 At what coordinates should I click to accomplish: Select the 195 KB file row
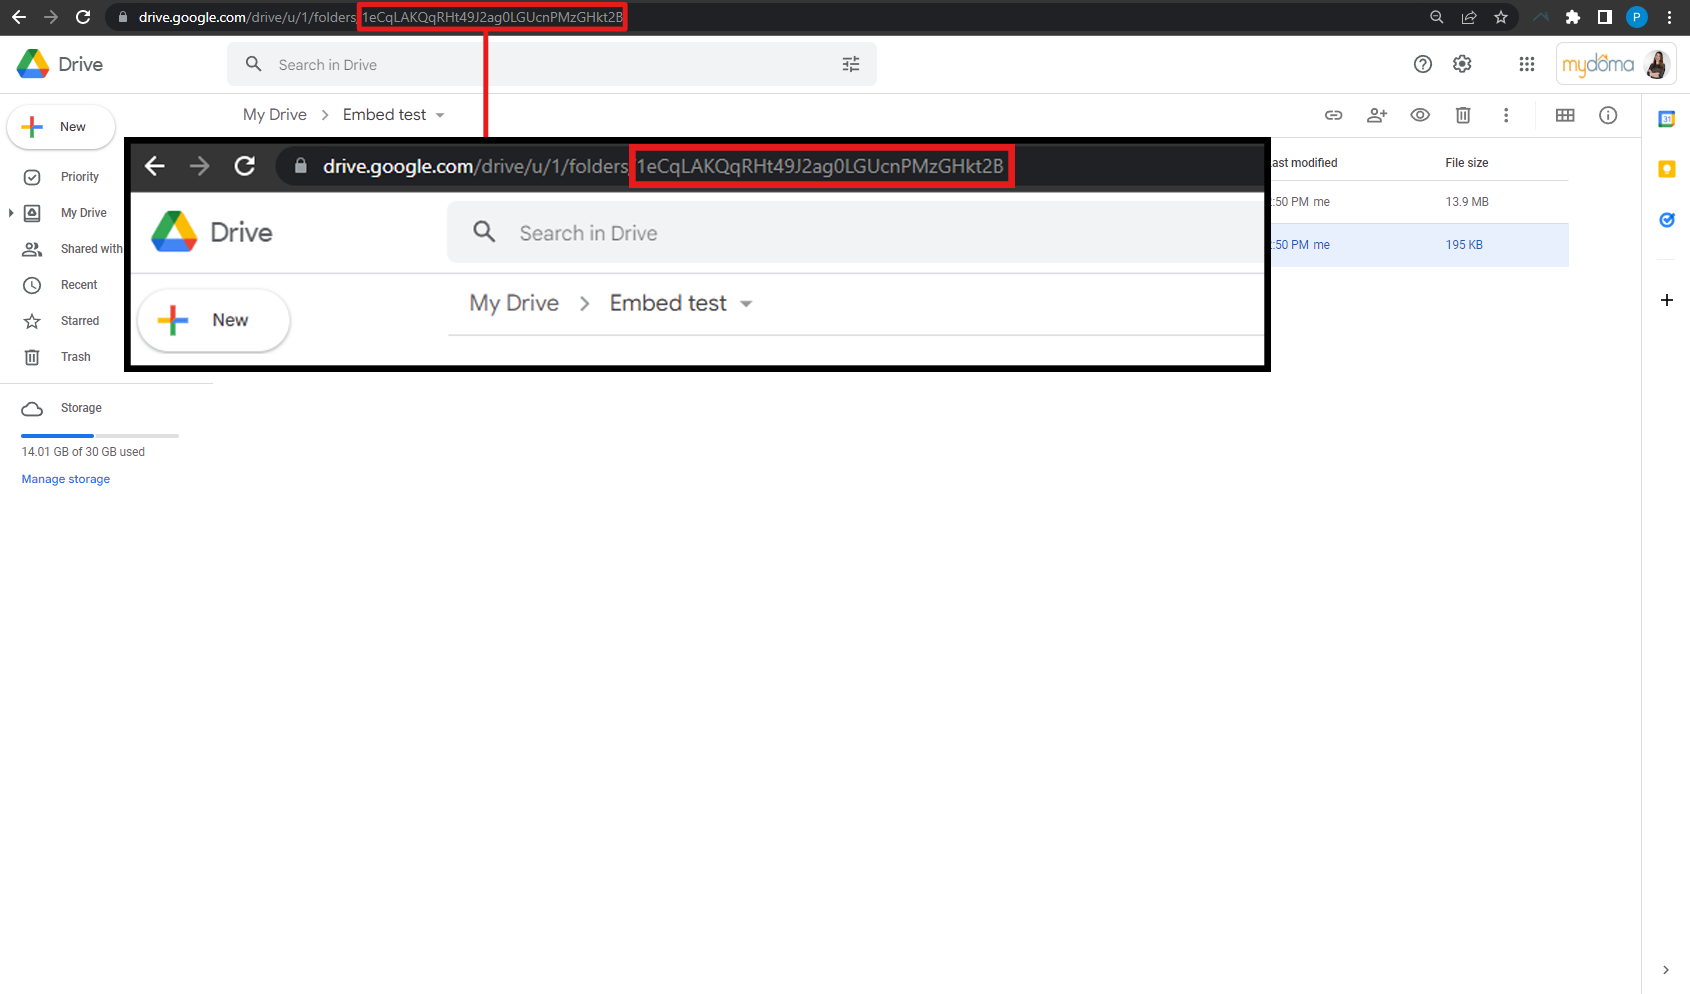(1419, 245)
